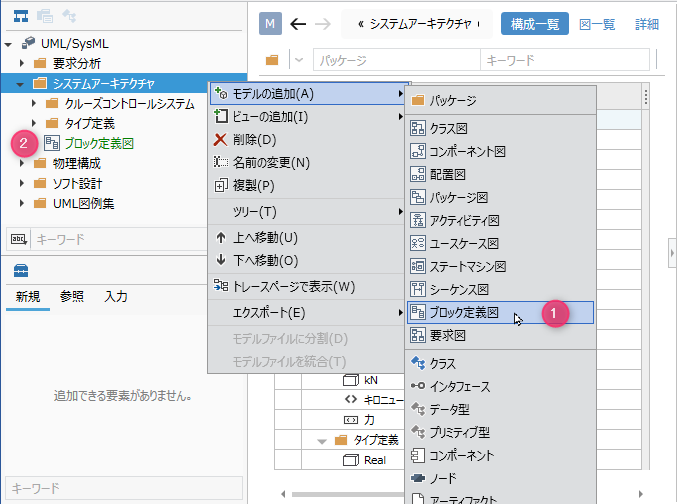The image size is (677, 504).
Task: Switch to the 入力 tab
Action: pos(116,296)
